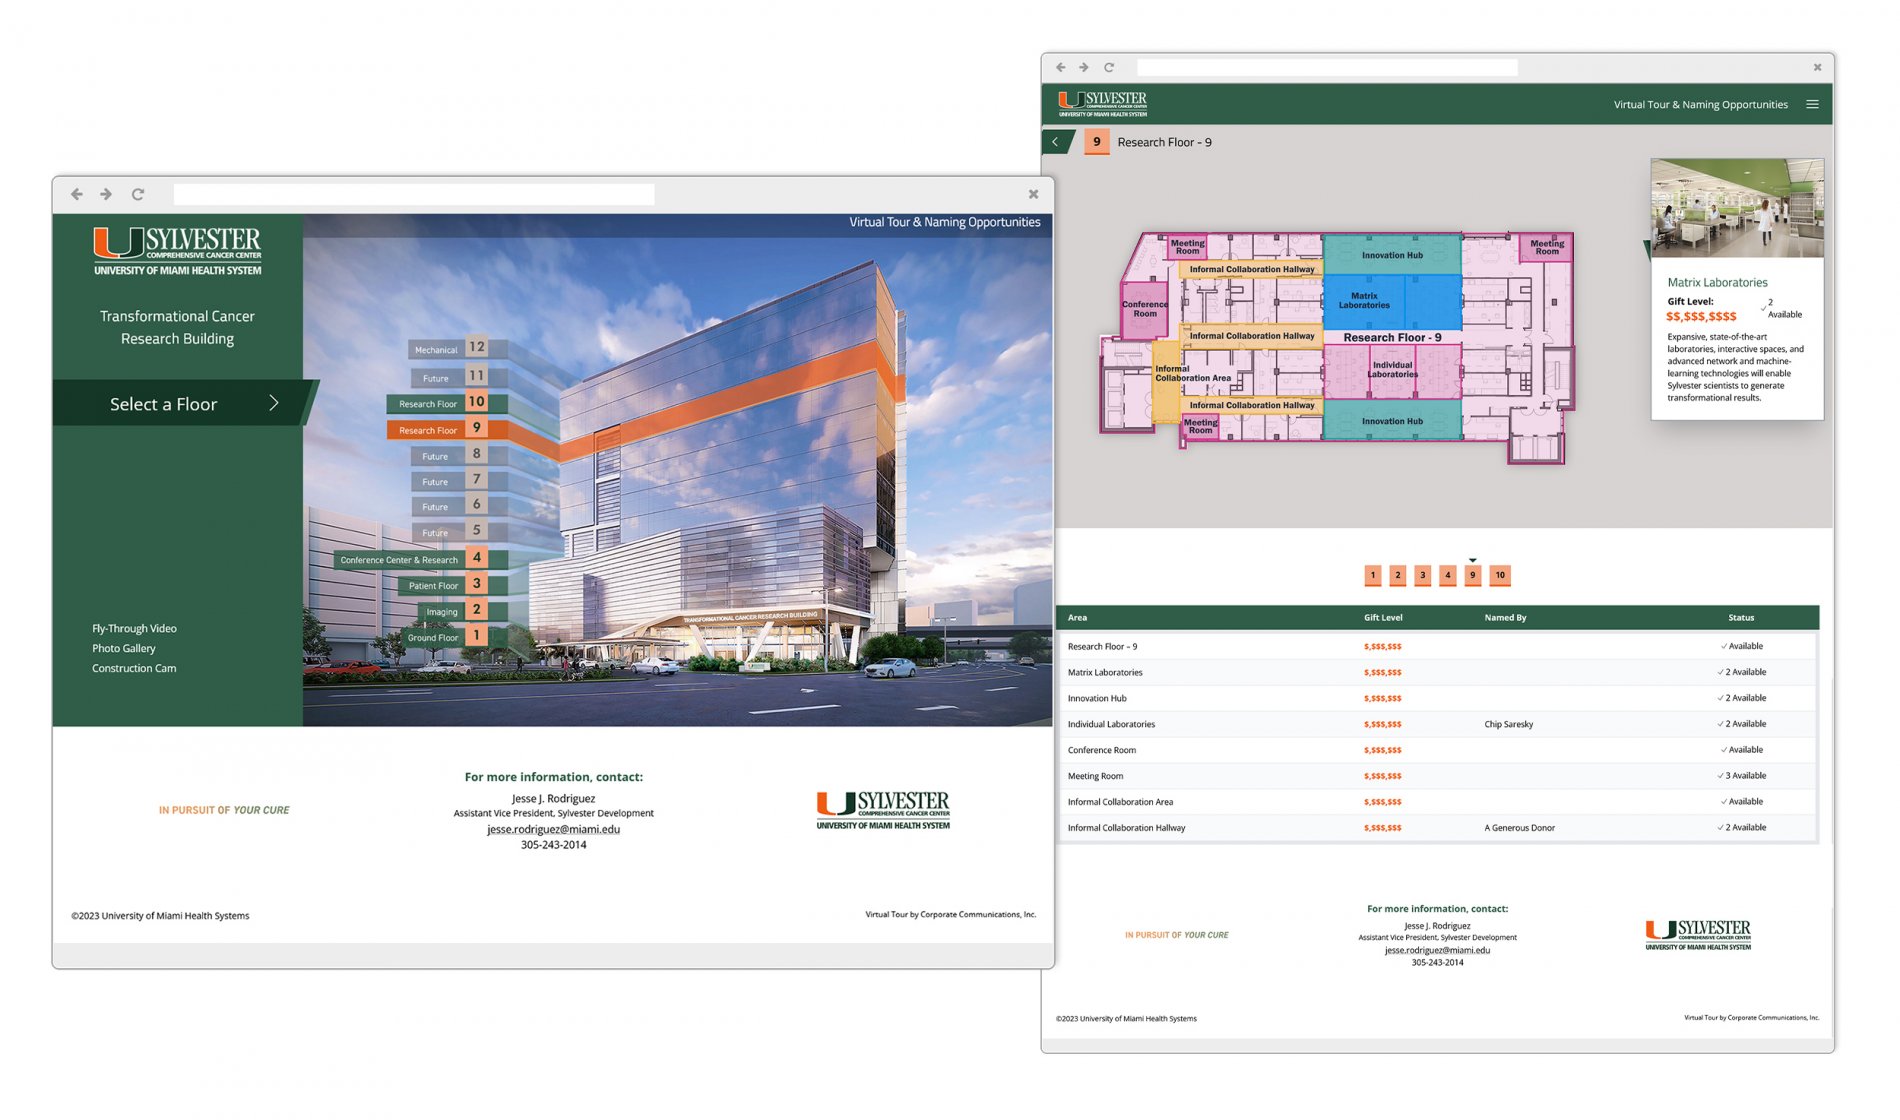Click reload icon in right browser window

1109,67
